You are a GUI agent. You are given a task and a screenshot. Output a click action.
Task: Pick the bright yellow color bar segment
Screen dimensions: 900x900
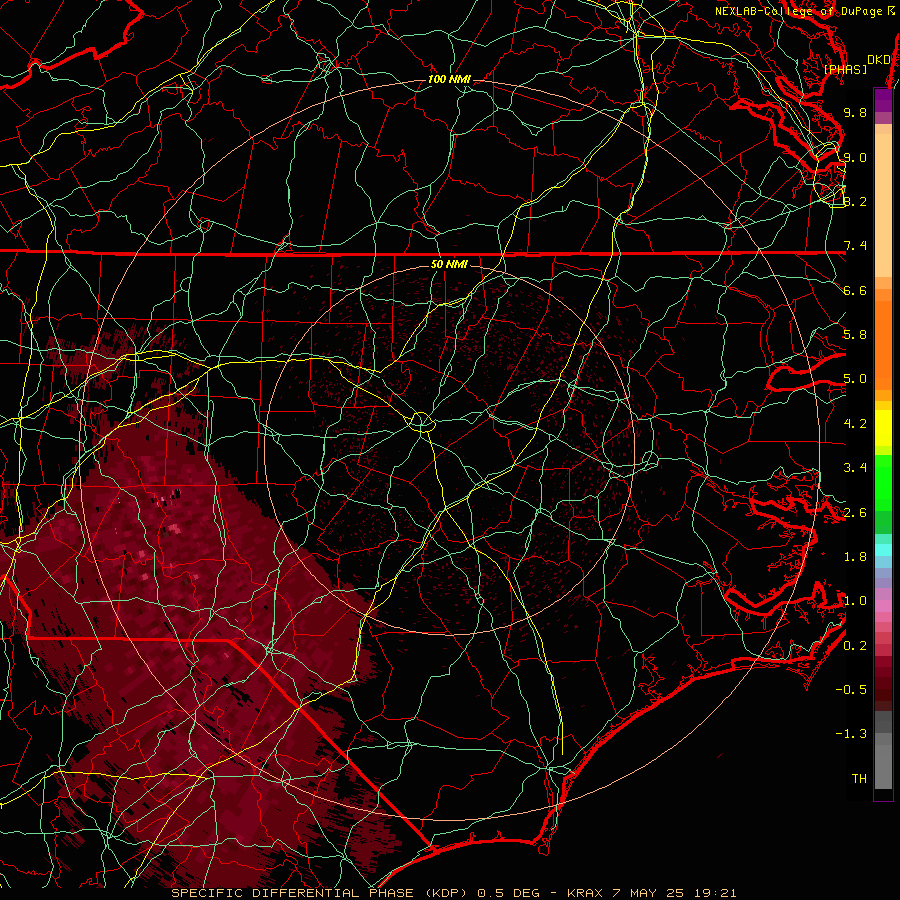point(883,428)
